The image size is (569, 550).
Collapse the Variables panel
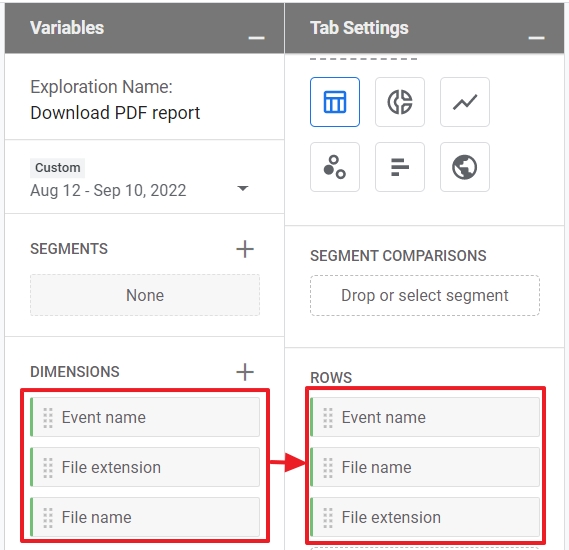(x=256, y=37)
